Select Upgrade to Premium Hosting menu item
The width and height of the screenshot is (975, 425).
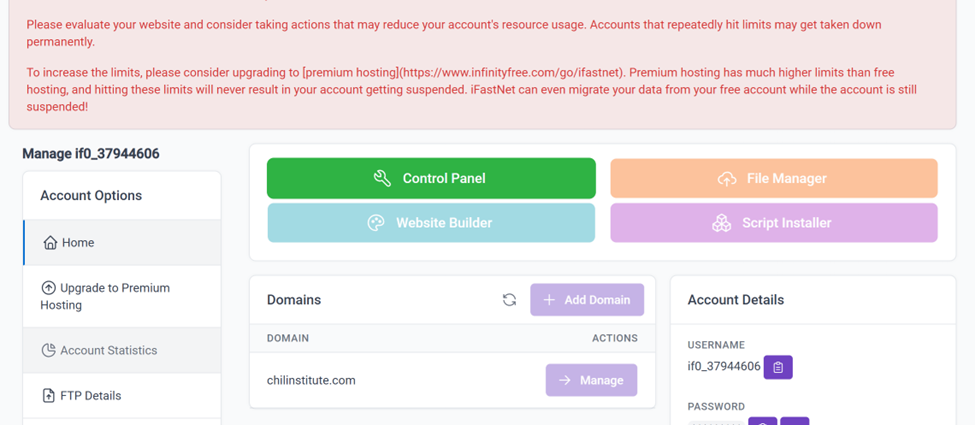pyautogui.click(x=114, y=296)
